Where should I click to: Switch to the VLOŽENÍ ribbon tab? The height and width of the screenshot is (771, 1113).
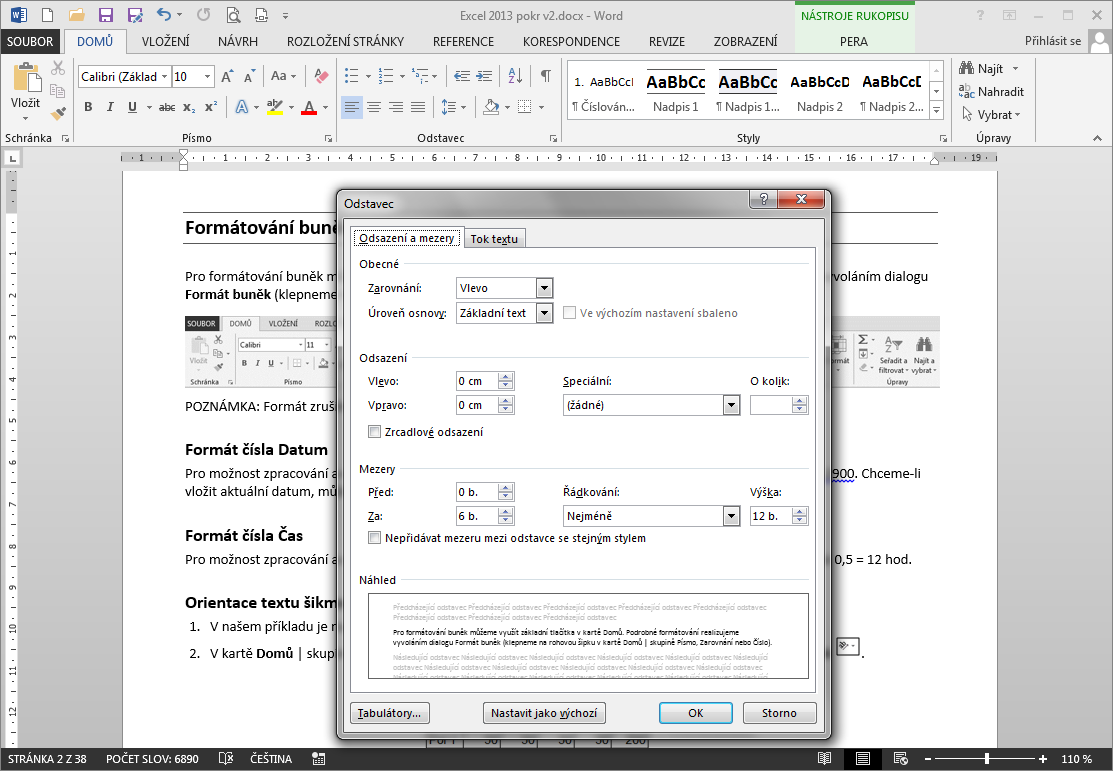click(165, 42)
